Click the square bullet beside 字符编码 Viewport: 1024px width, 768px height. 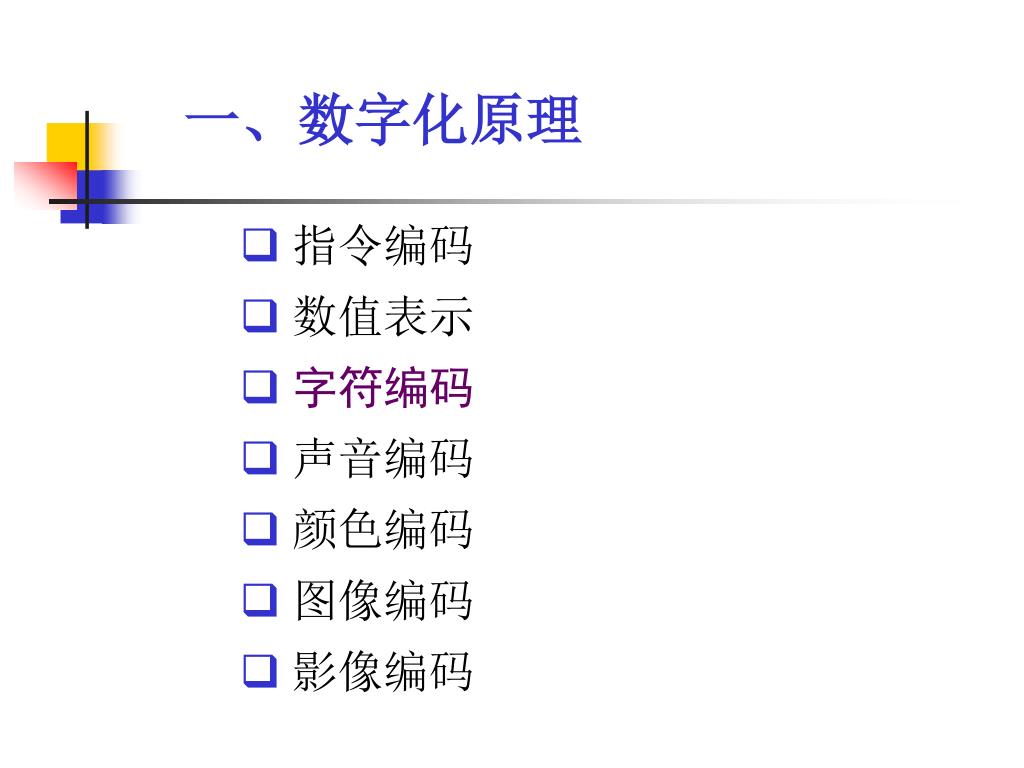[x=260, y=387]
